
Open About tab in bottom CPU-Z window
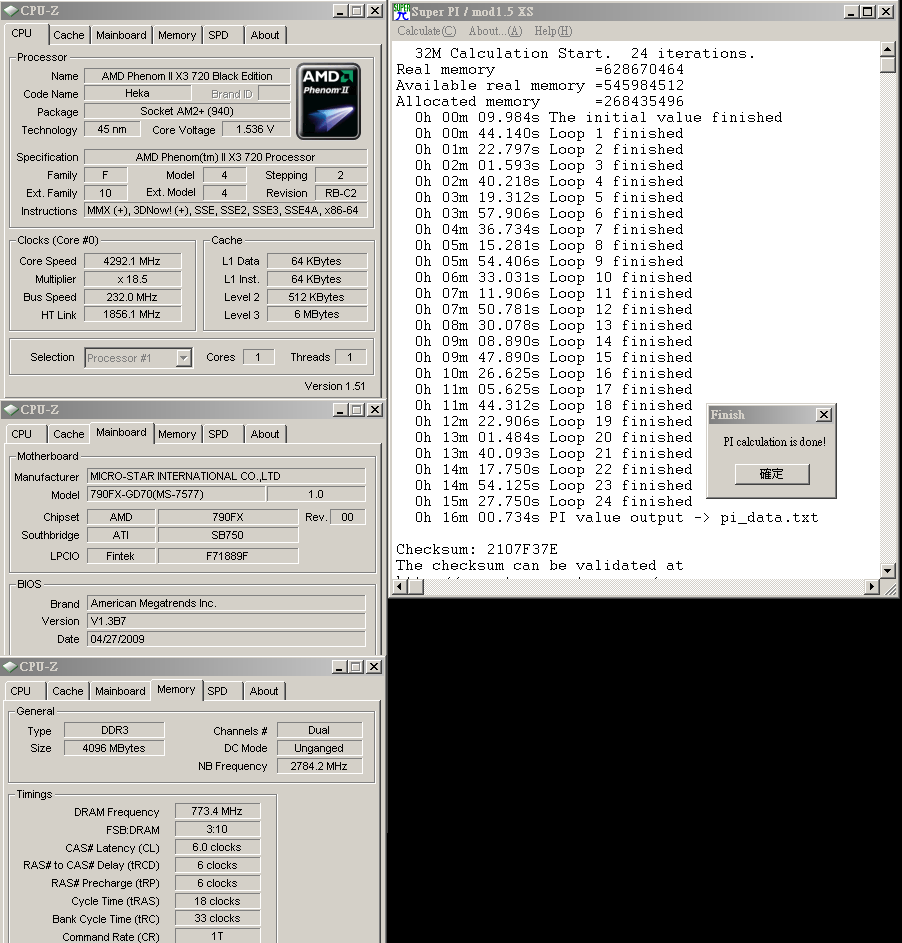tap(263, 691)
